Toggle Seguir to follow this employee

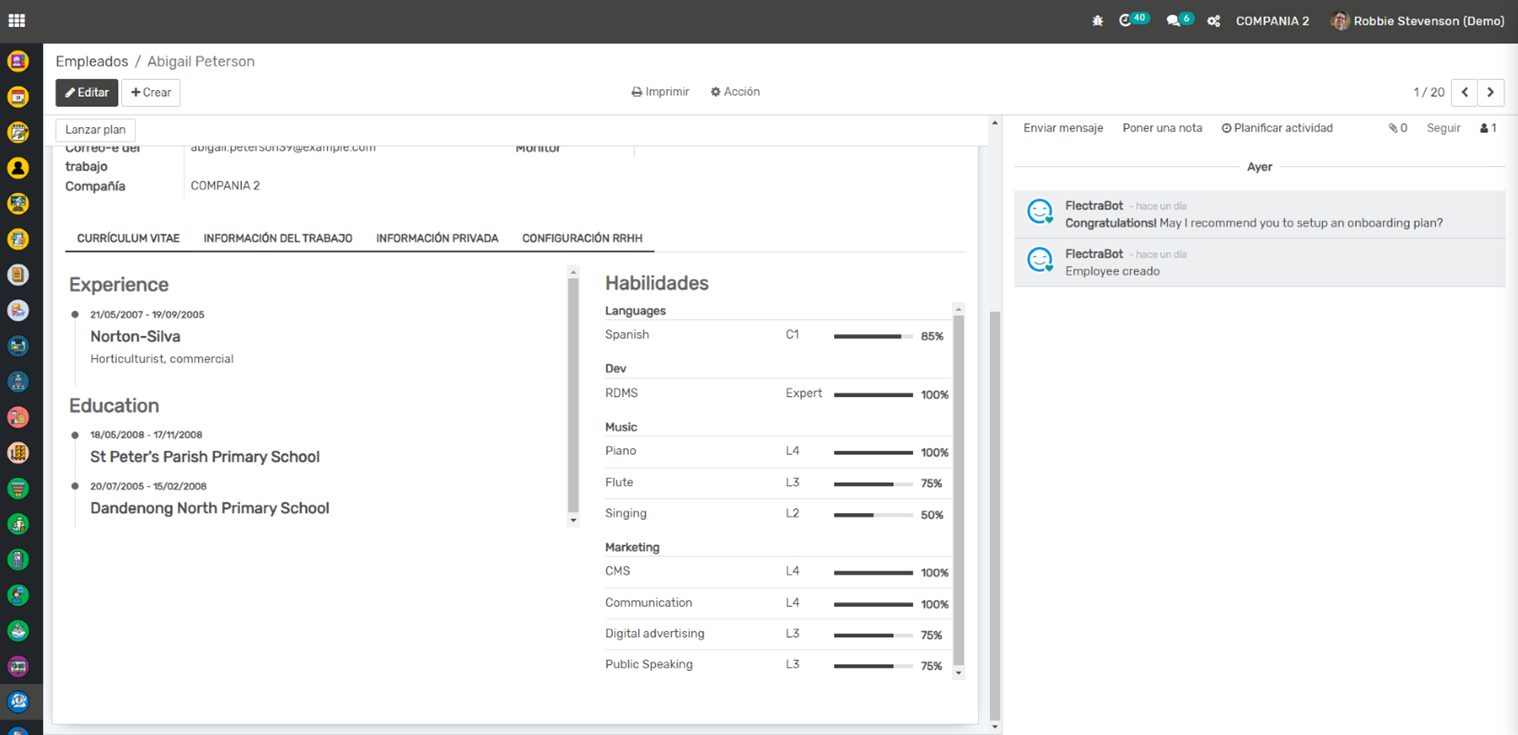click(1443, 128)
